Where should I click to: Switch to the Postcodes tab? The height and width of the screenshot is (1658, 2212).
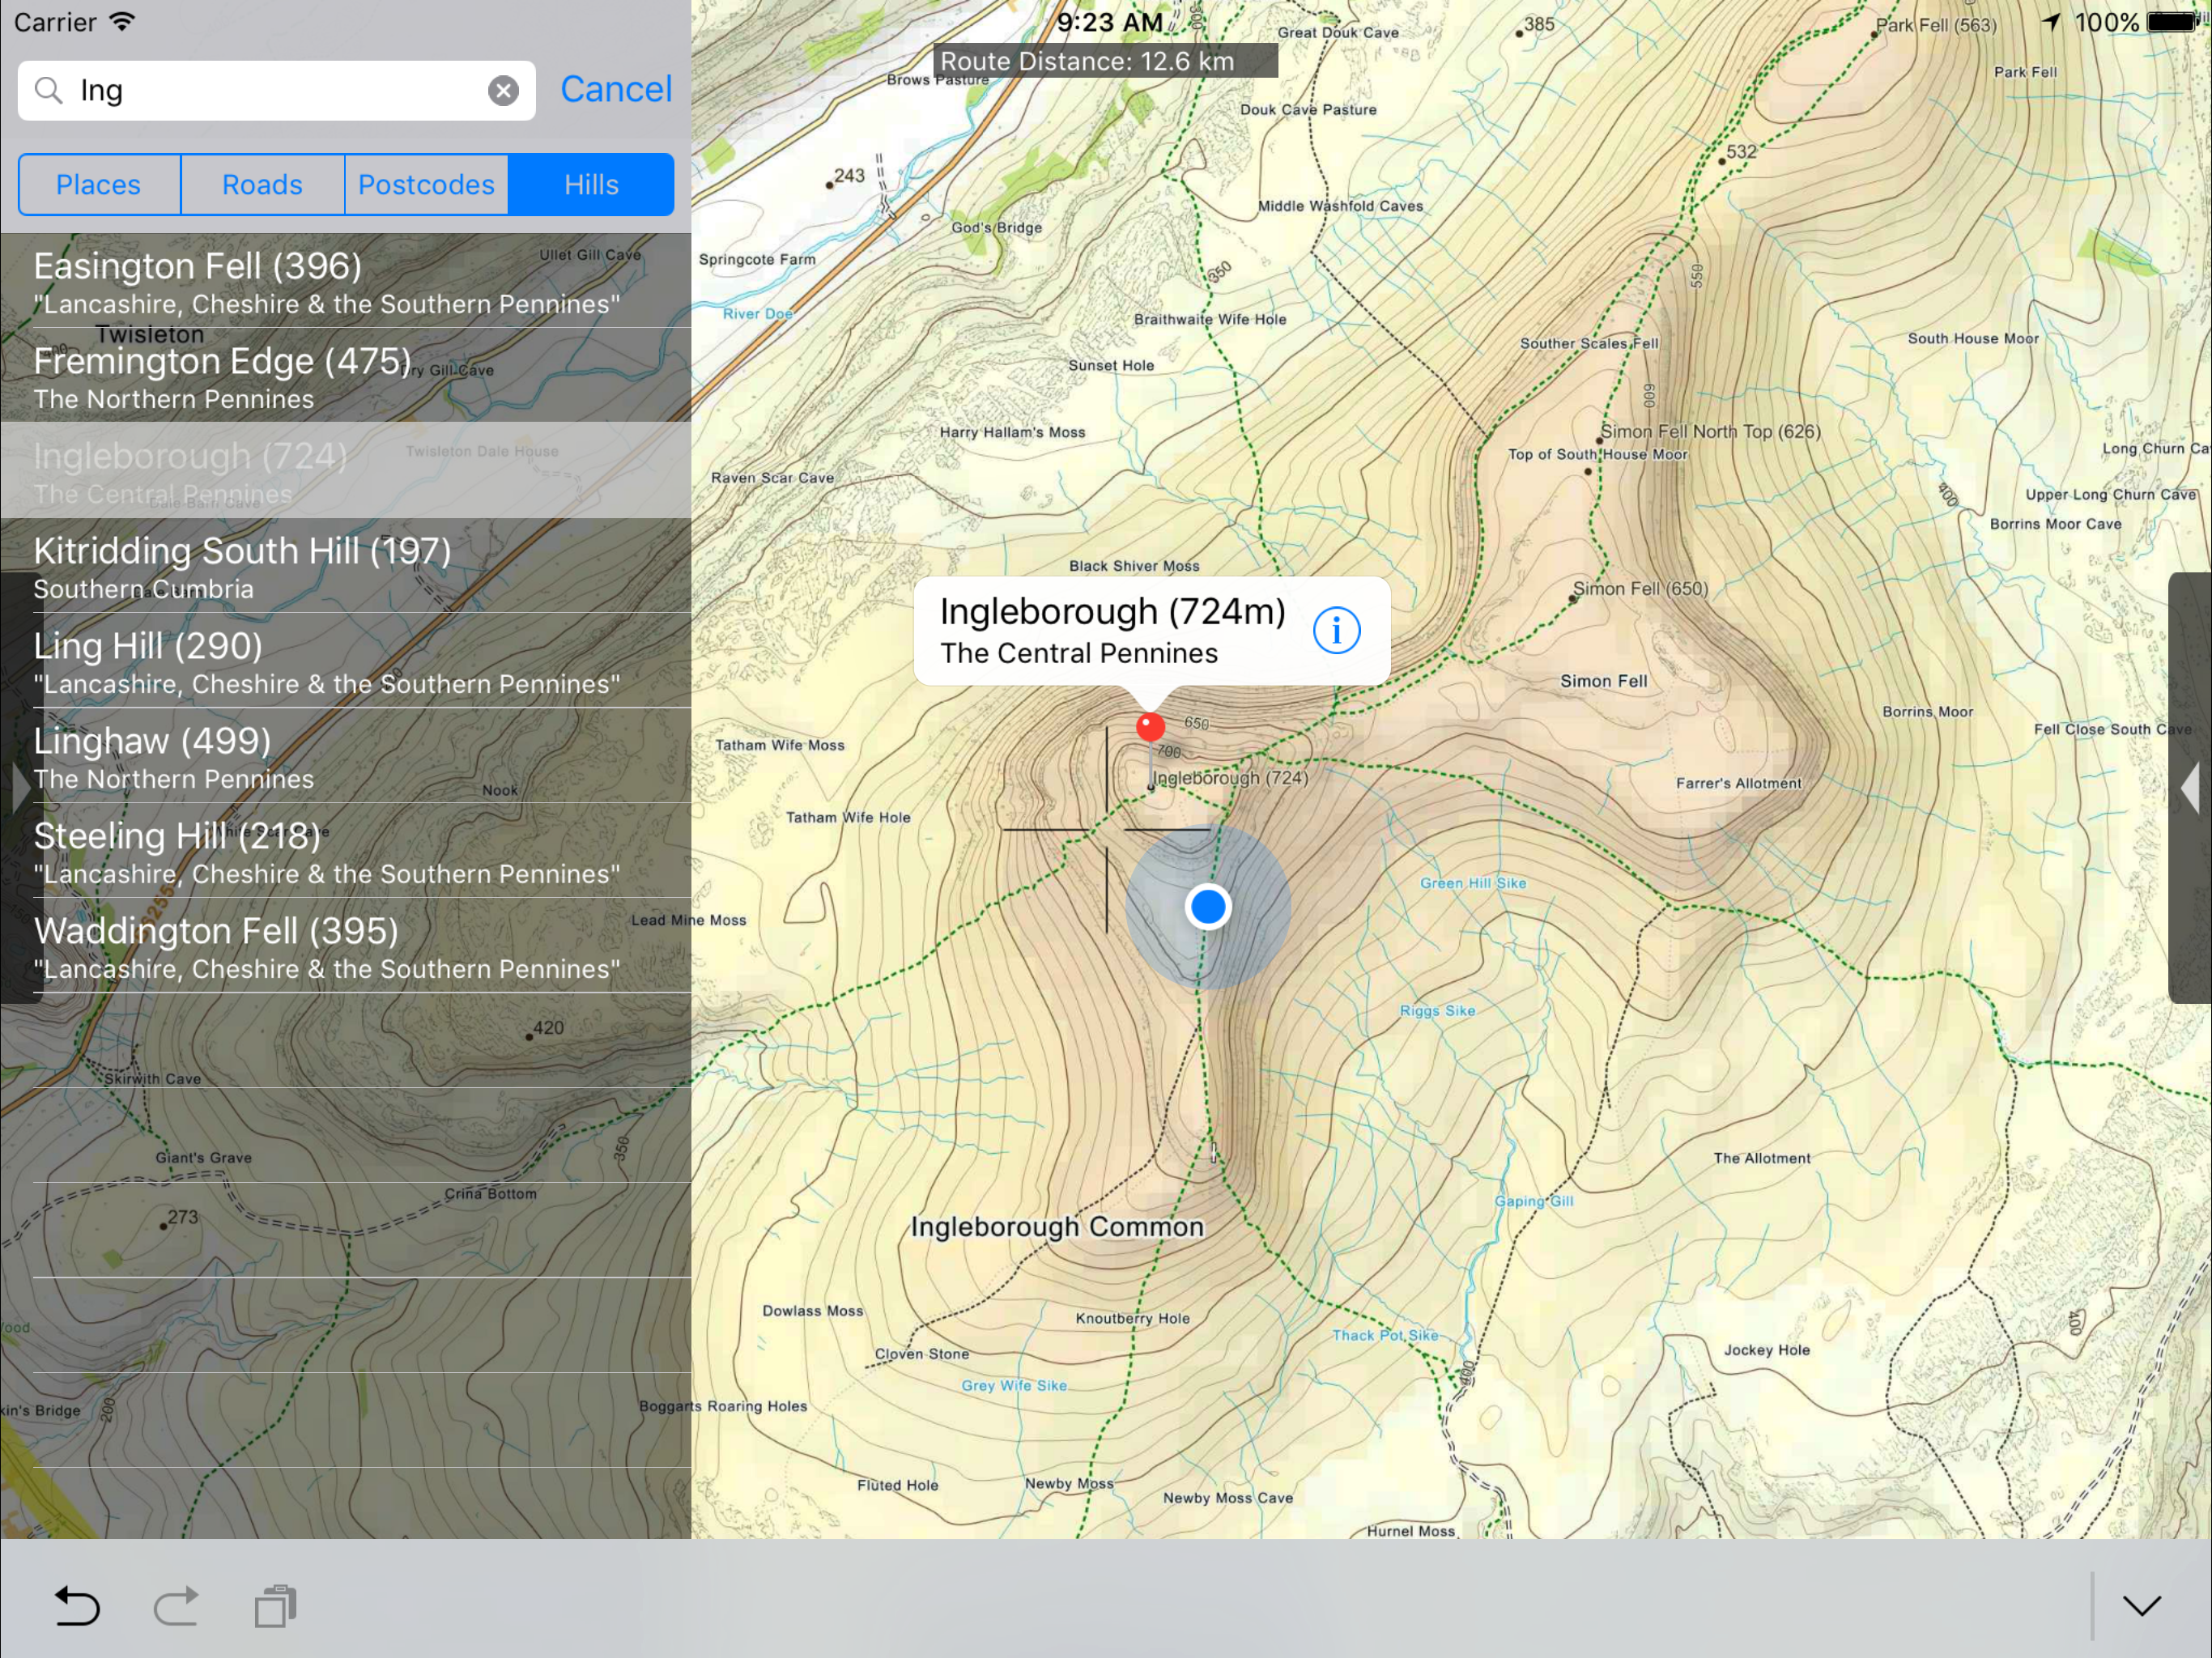tap(427, 185)
